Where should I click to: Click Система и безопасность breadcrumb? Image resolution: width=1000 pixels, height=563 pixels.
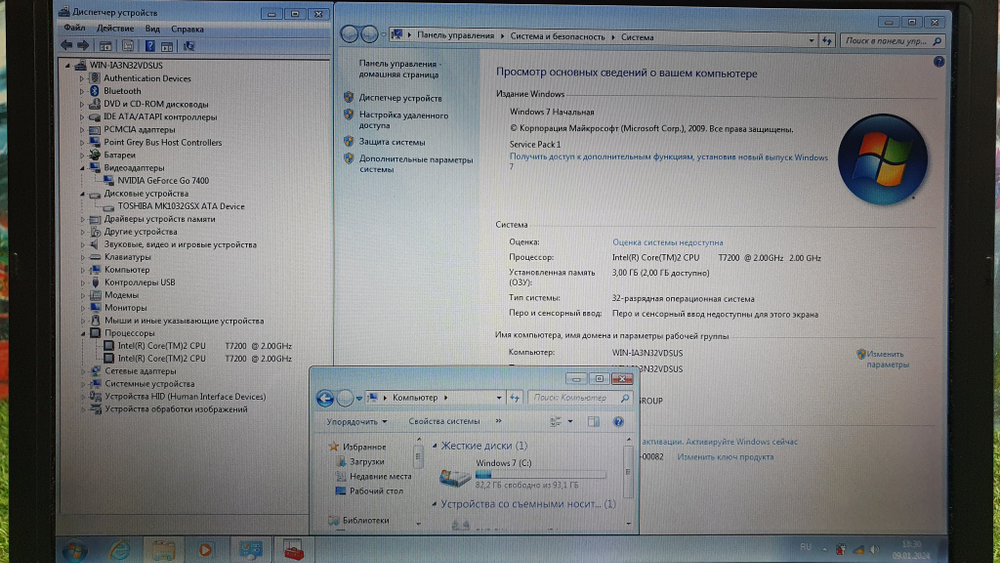pos(557,37)
